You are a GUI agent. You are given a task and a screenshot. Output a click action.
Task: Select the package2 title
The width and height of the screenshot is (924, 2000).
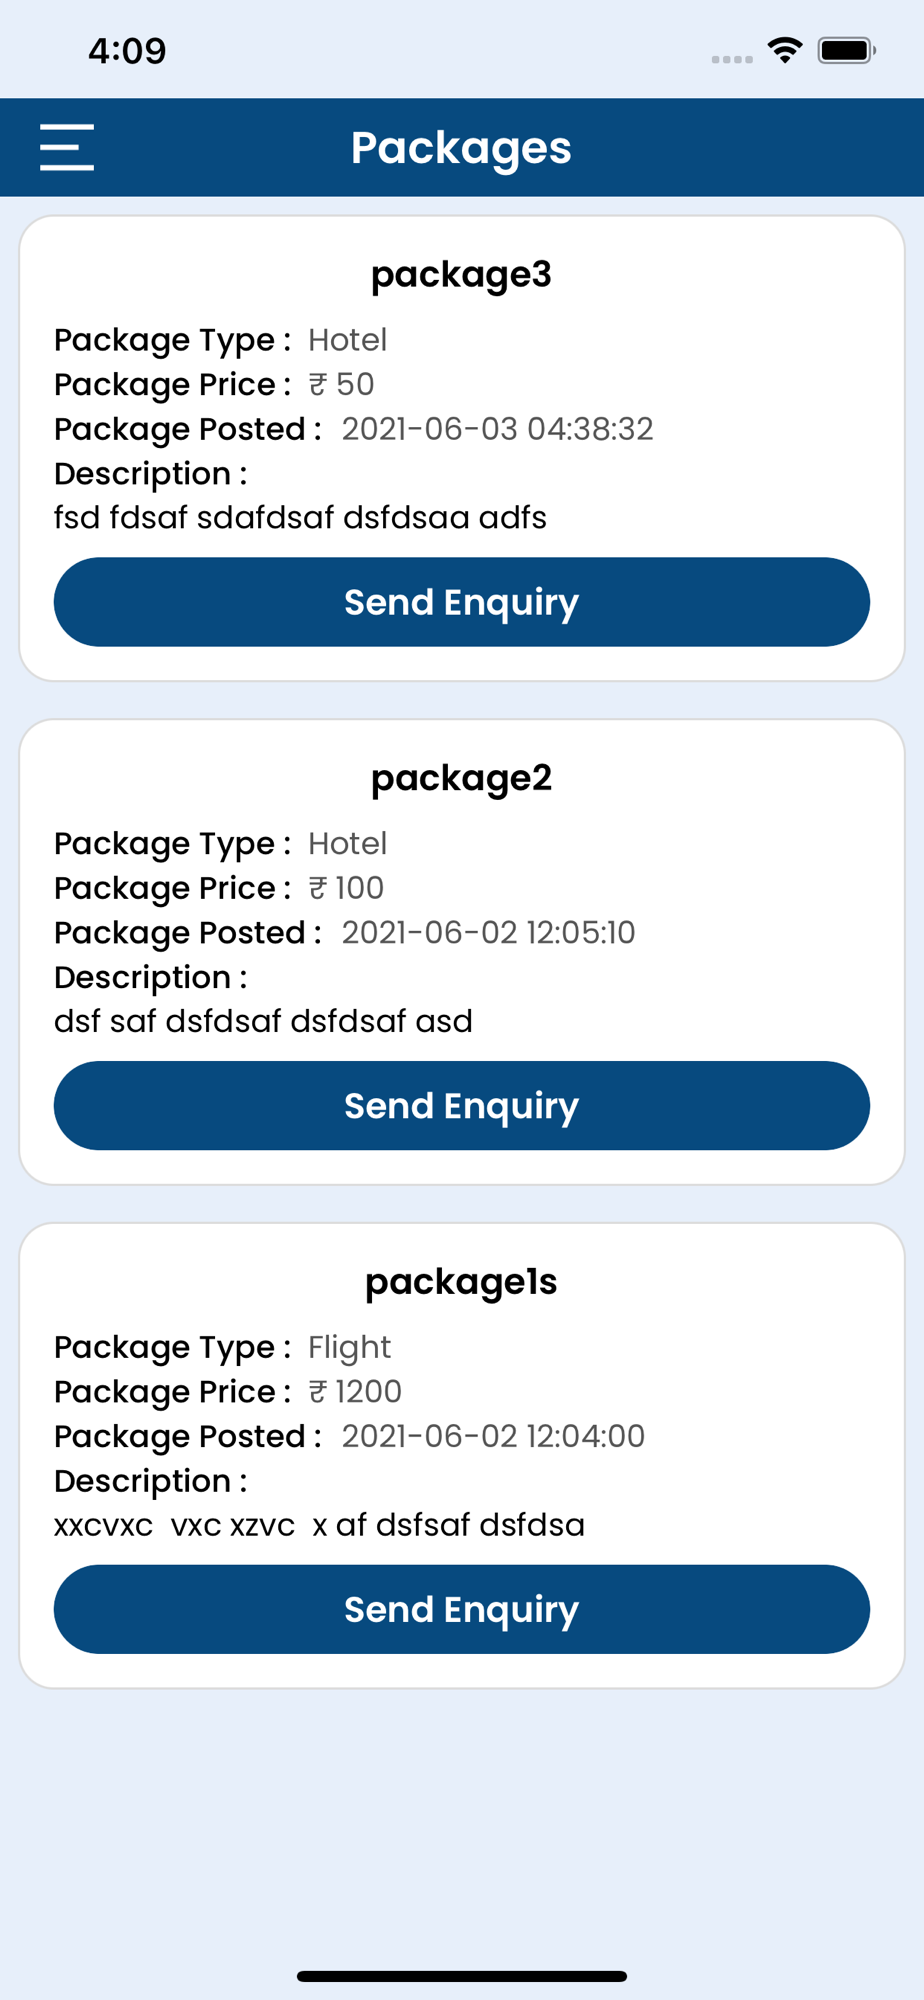[462, 779]
